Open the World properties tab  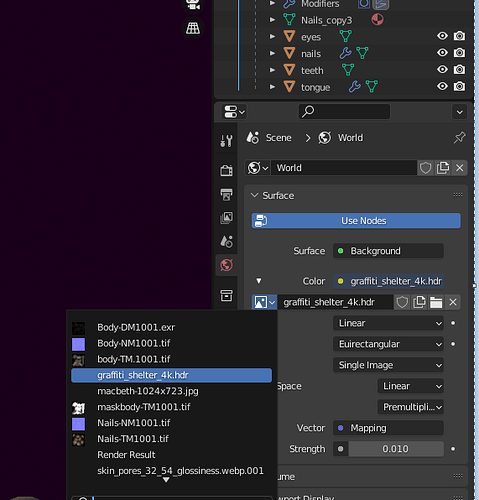(x=226, y=265)
